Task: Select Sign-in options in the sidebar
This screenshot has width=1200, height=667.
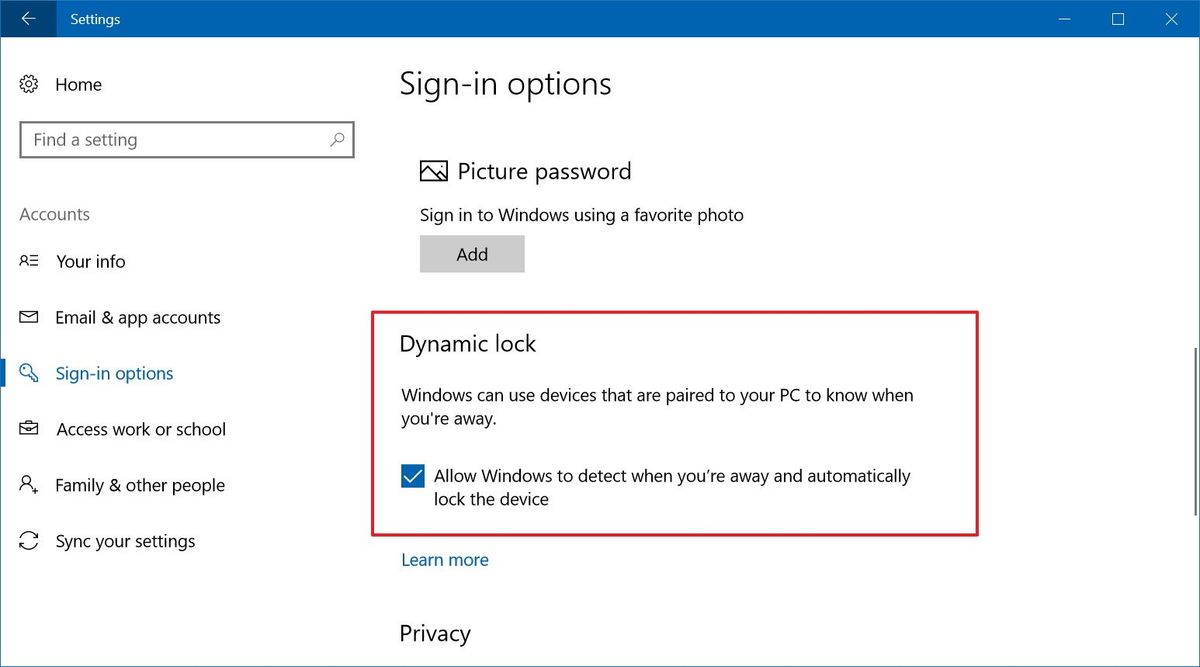Action: (x=113, y=373)
